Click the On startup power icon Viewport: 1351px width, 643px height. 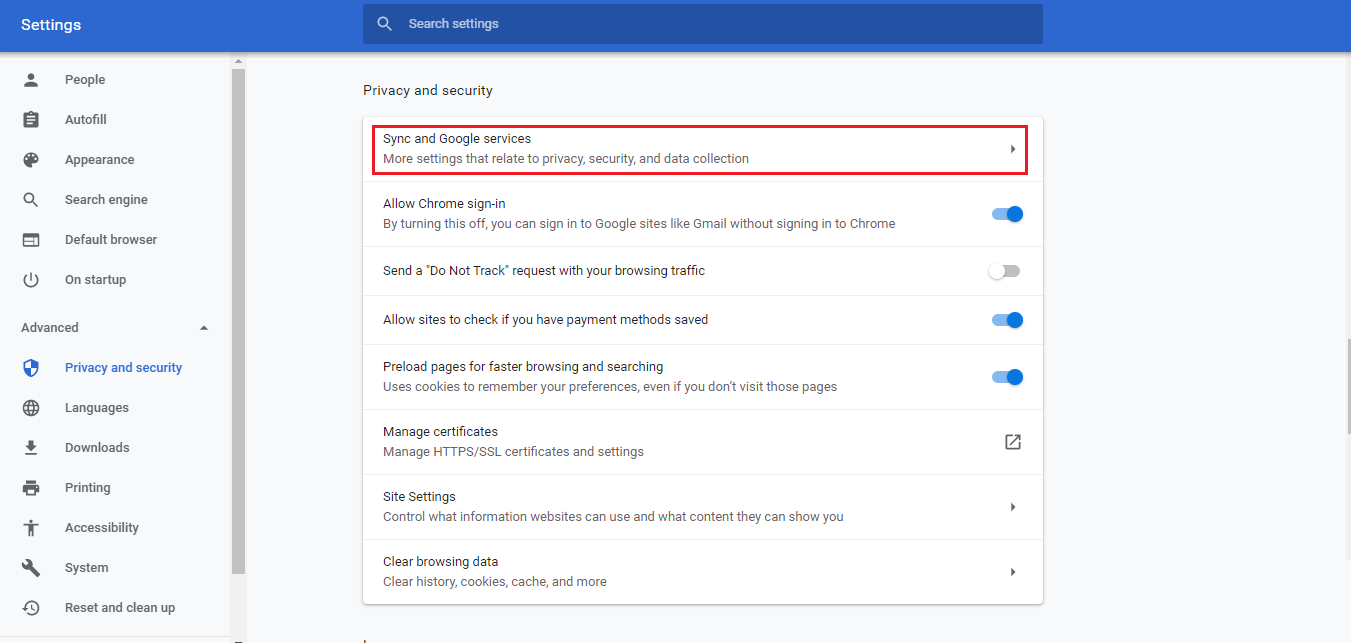click(x=31, y=280)
